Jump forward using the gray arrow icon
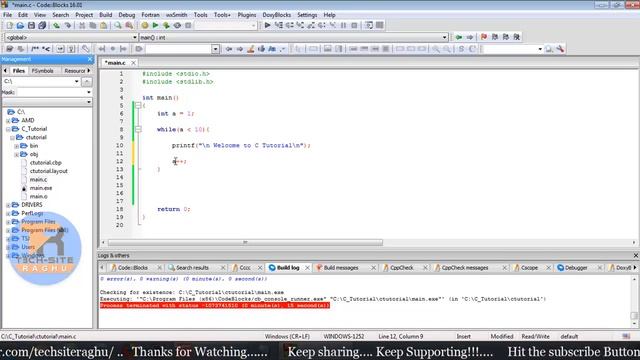Image resolution: width=640 pixels, height=360 pixels. [x=470, y=37]
